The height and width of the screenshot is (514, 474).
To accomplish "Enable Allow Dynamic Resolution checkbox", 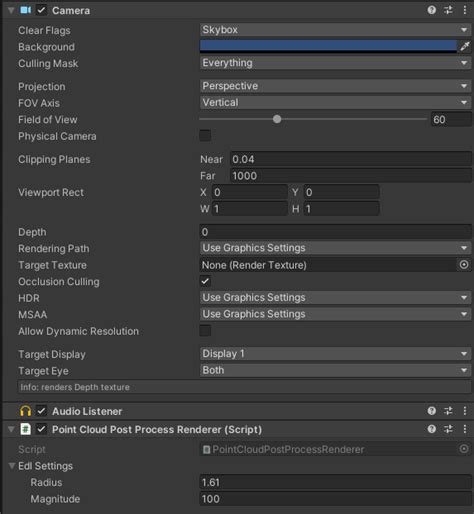I will click(x=205, y=331).
